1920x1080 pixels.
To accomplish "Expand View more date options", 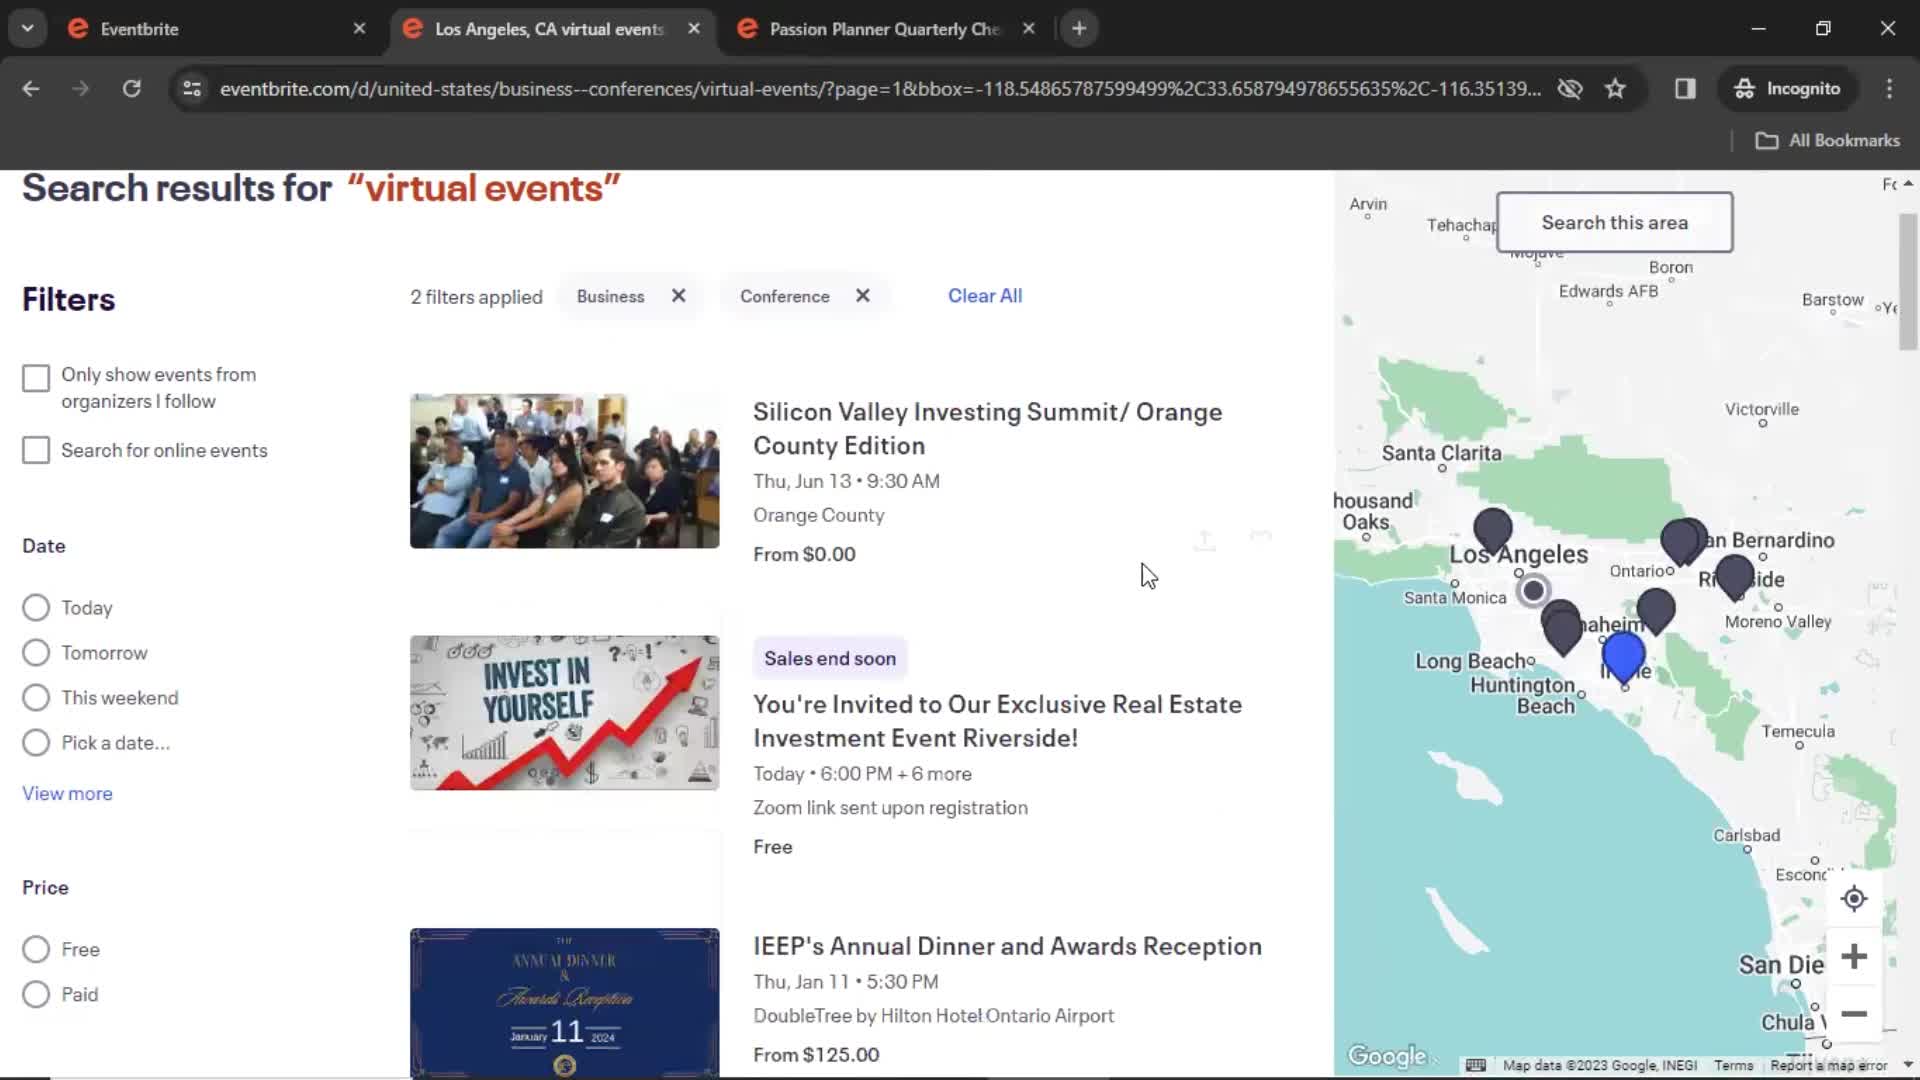I will click(x=67, y=794).
